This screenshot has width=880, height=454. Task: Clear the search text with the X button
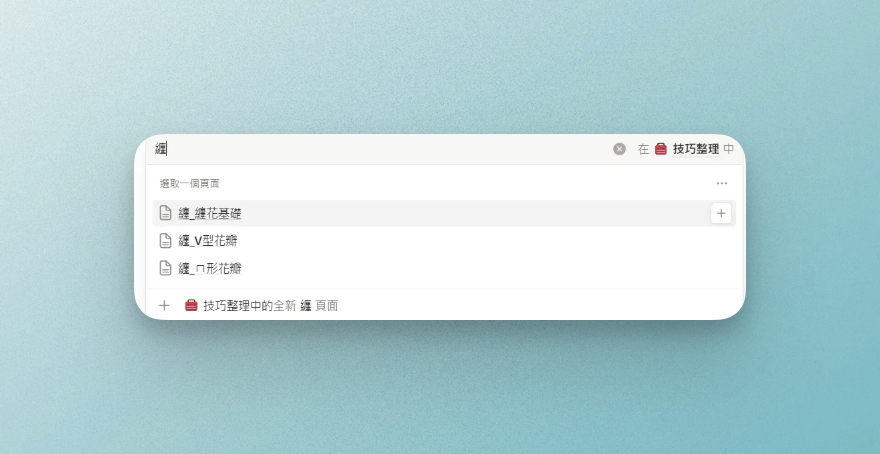619,149
